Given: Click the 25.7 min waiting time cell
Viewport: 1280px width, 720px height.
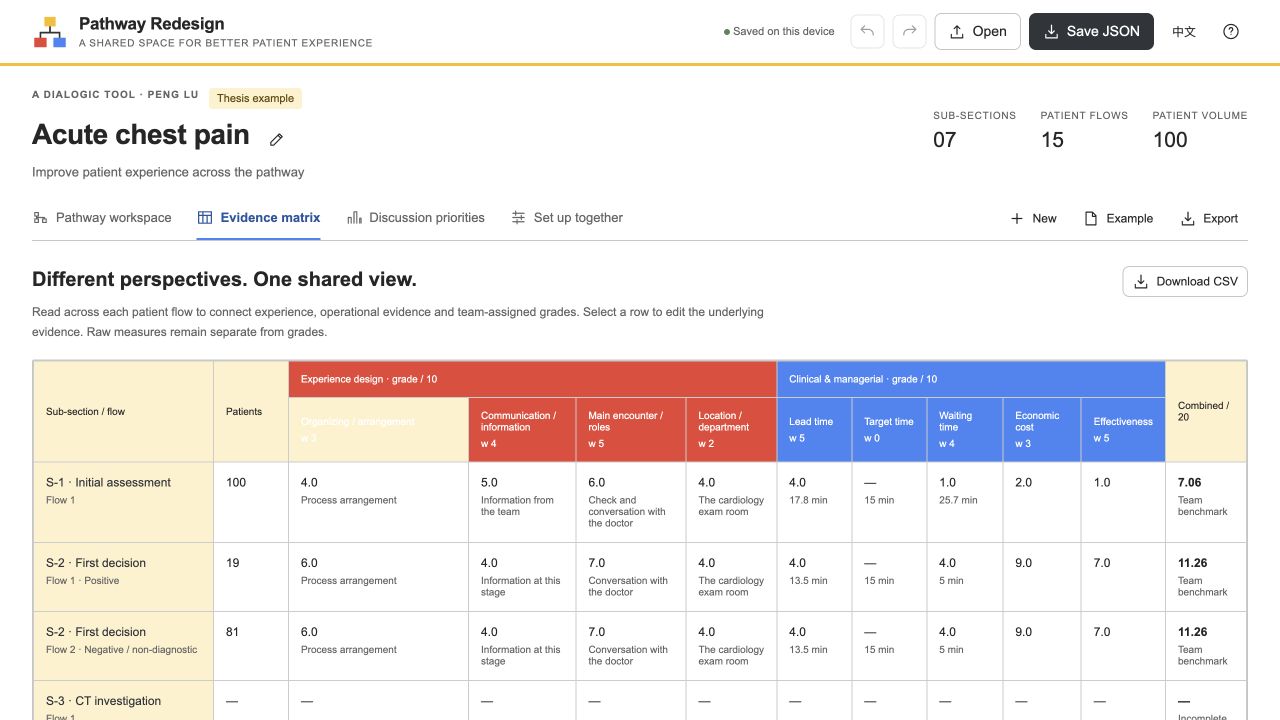Looking at the screenshot, I should [x=965, y=502].
